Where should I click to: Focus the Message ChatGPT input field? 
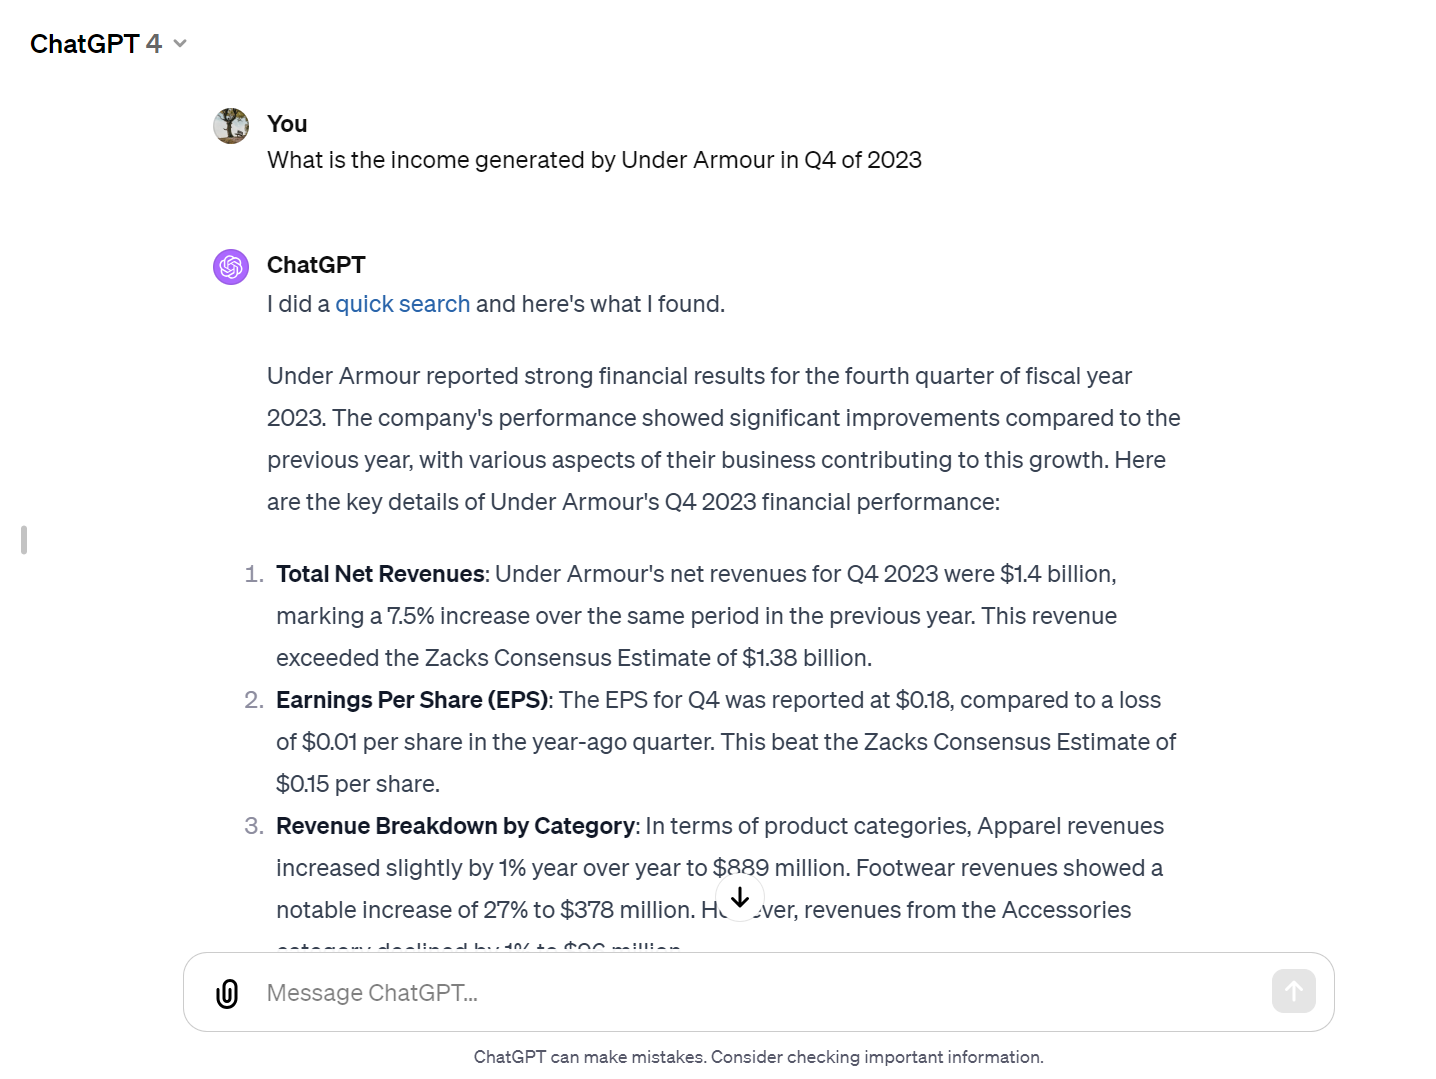click(x=760, y=993)
